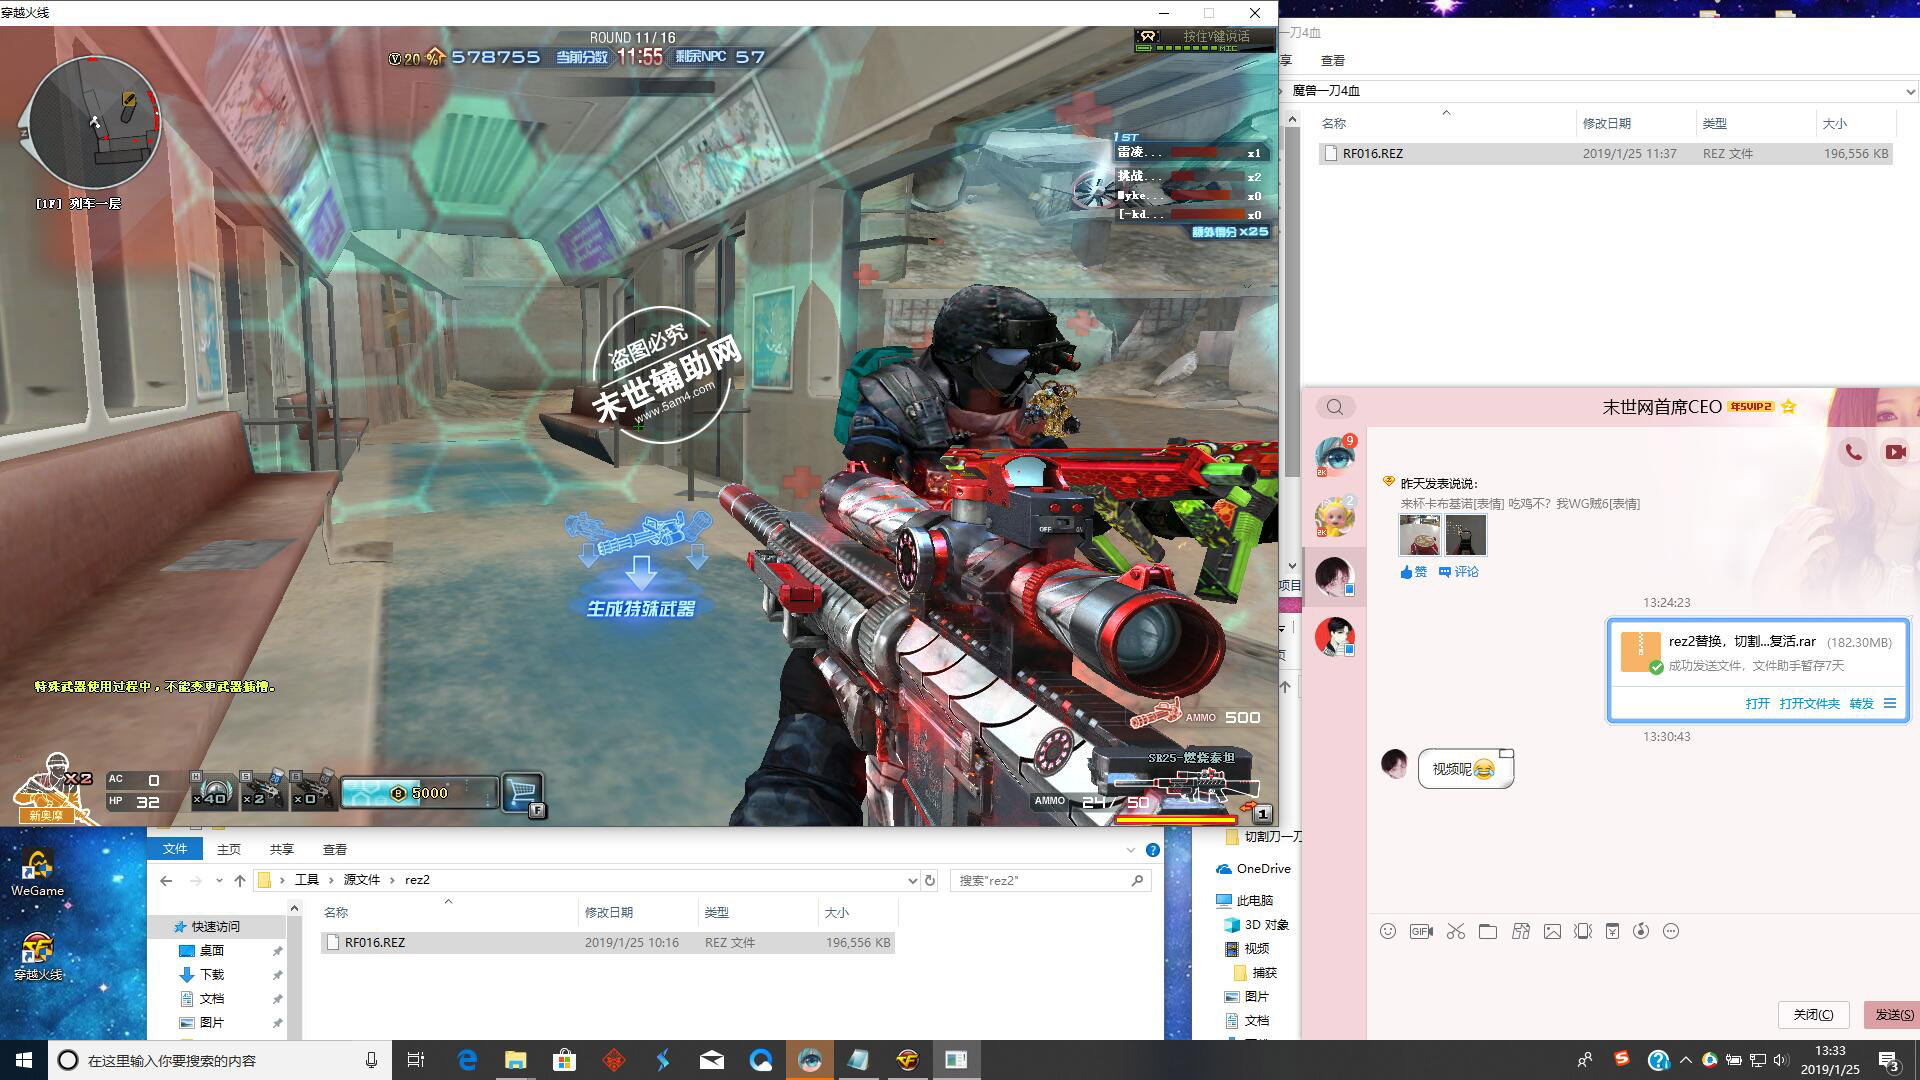
Task: Click 评论 comment on status post
Action: point(1458,572)
